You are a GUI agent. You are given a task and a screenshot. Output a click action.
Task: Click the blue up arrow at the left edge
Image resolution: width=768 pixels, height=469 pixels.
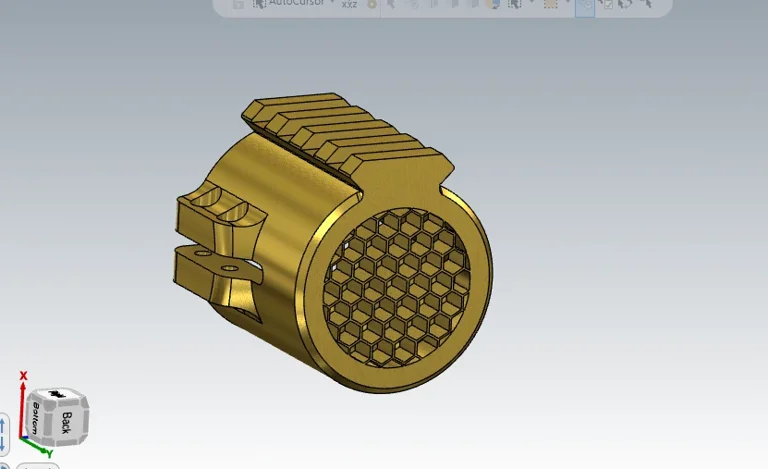(3, 425)
